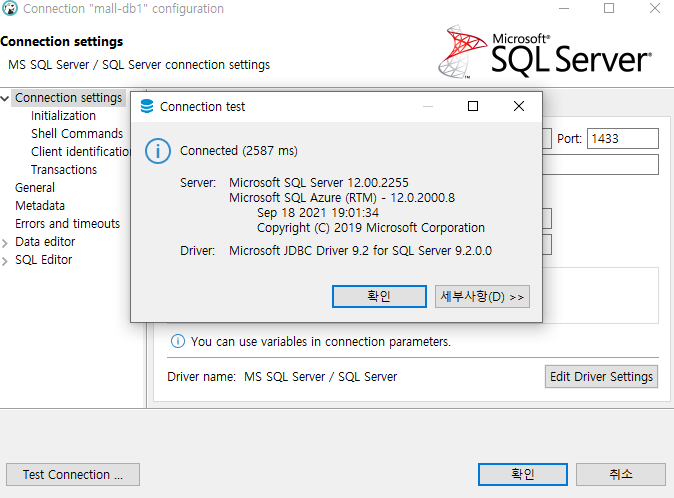Select Data editor in the settings tree
The height and width of the screenshot is (498, 674).
45,242
